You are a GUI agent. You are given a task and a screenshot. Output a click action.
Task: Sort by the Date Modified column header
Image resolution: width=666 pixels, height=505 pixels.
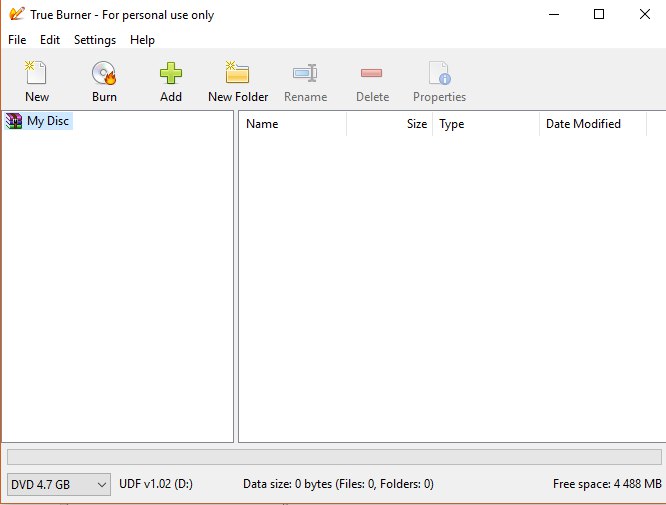[593, 124]
